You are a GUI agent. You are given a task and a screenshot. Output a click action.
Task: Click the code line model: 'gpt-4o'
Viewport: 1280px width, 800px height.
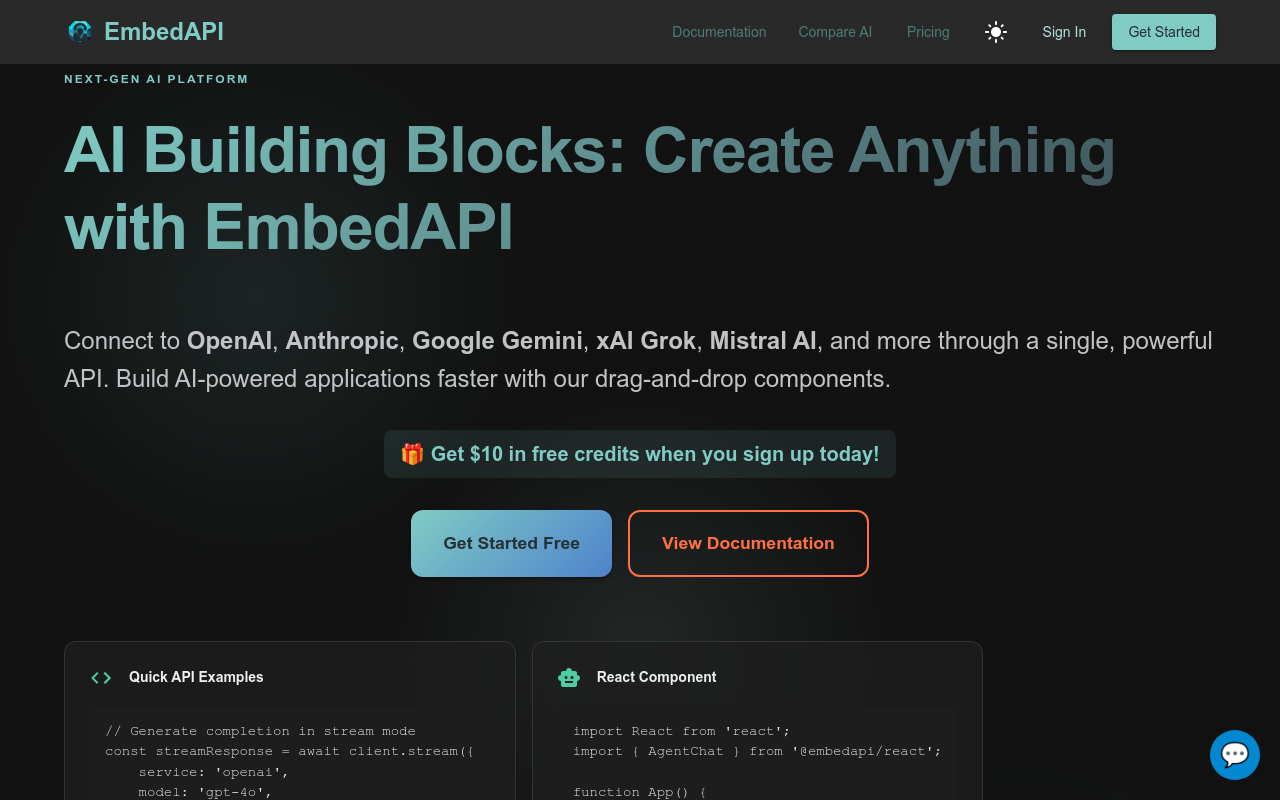tap(205, 792)
